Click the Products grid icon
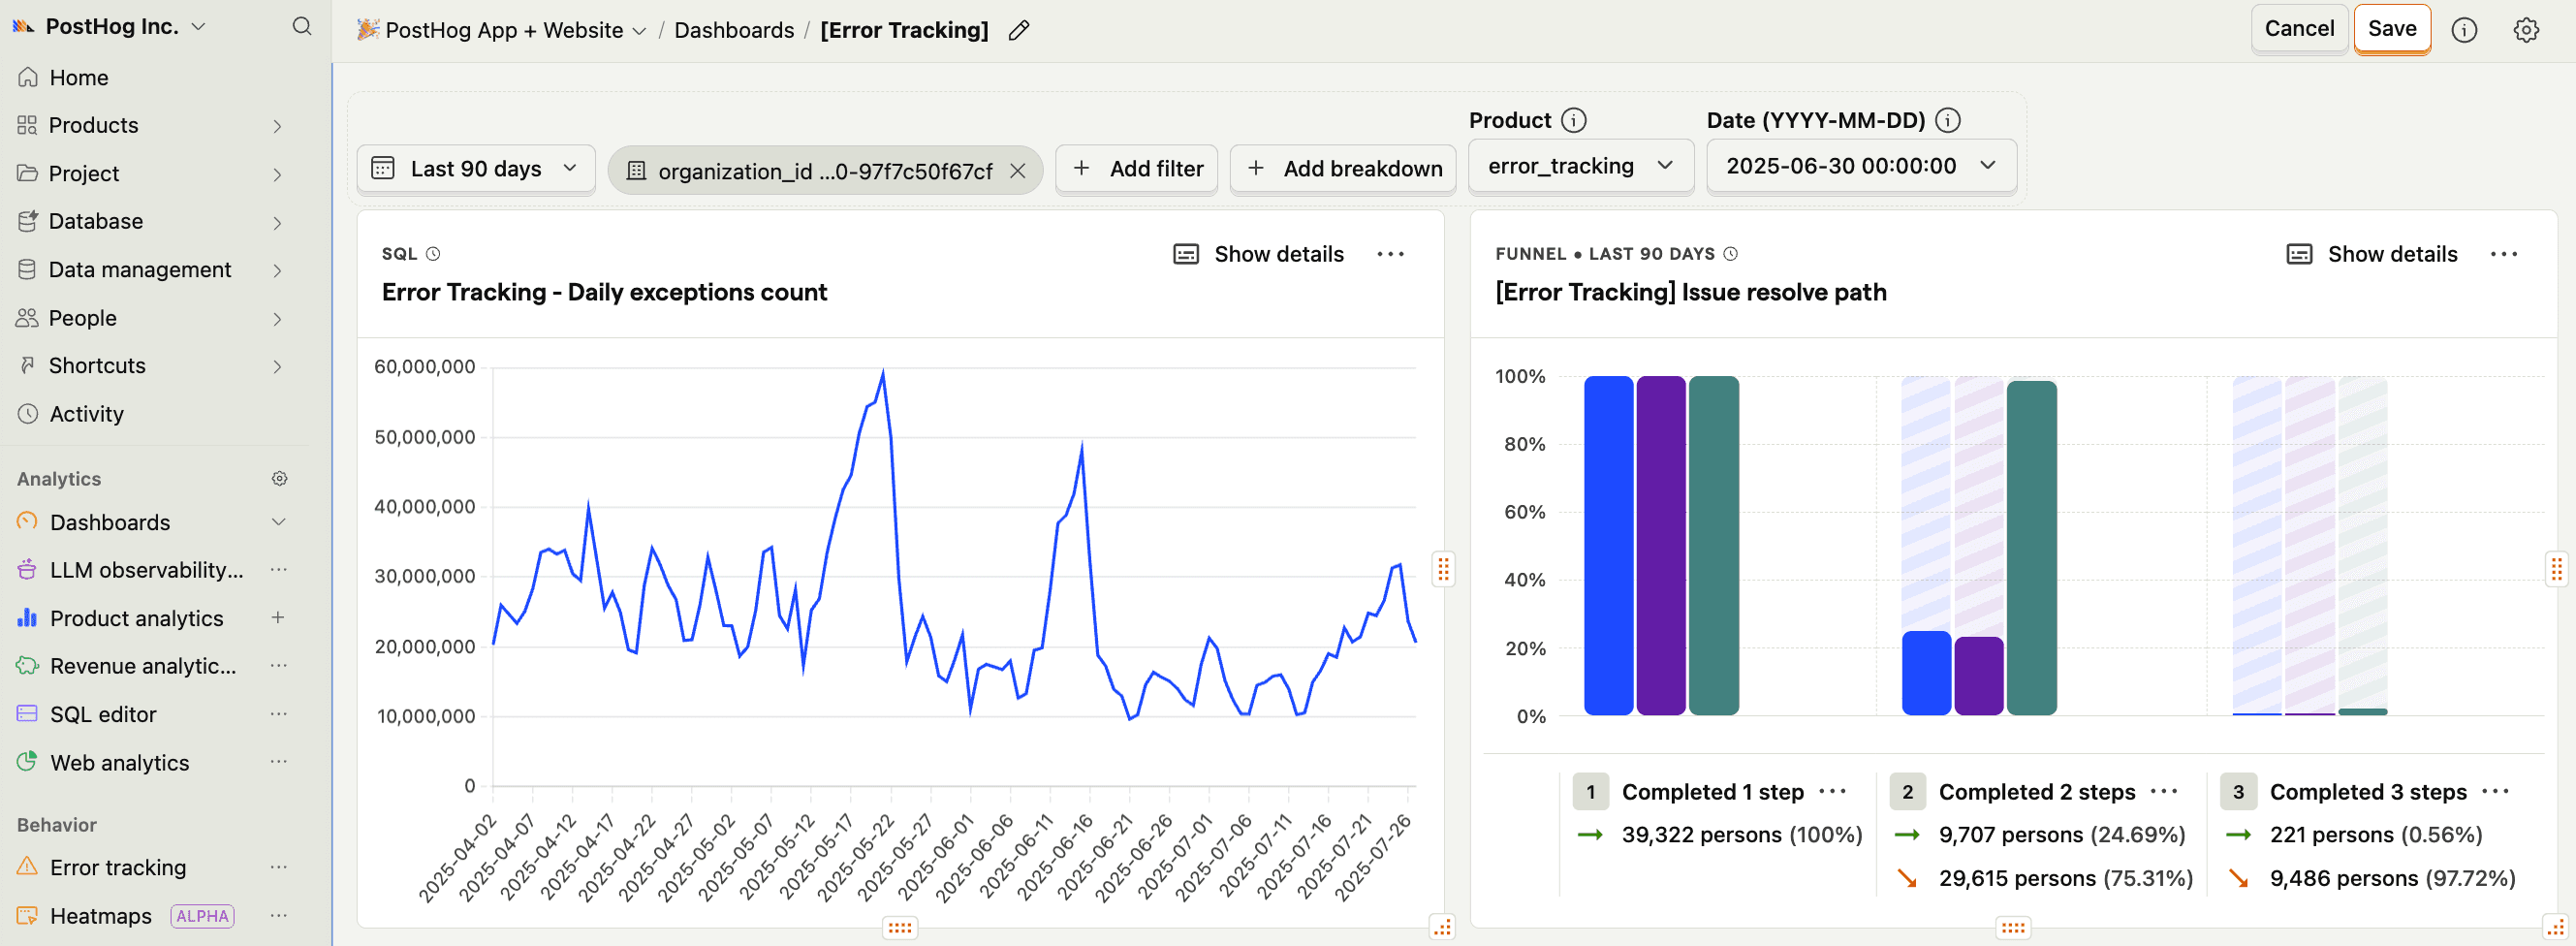Image resolution: width=2576 pixels, height=946 pixels. (x=27, y=125)
